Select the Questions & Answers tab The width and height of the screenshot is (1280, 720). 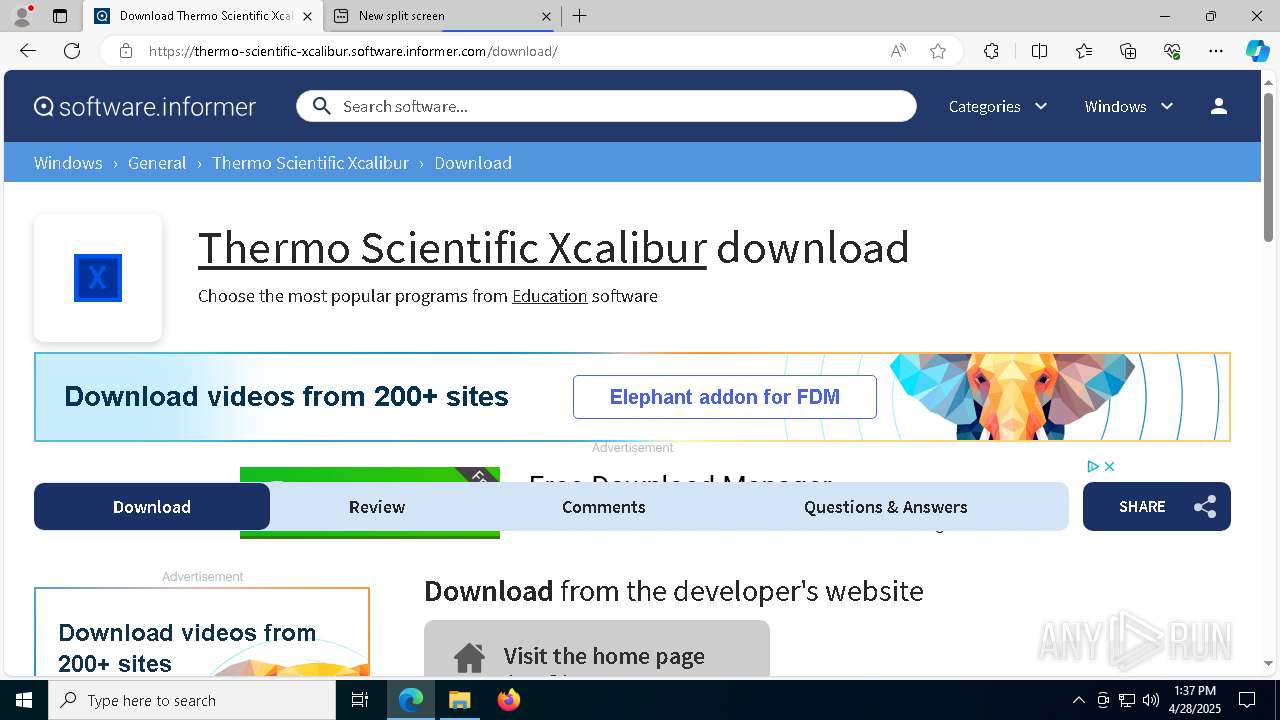click(x=886, y=507)
